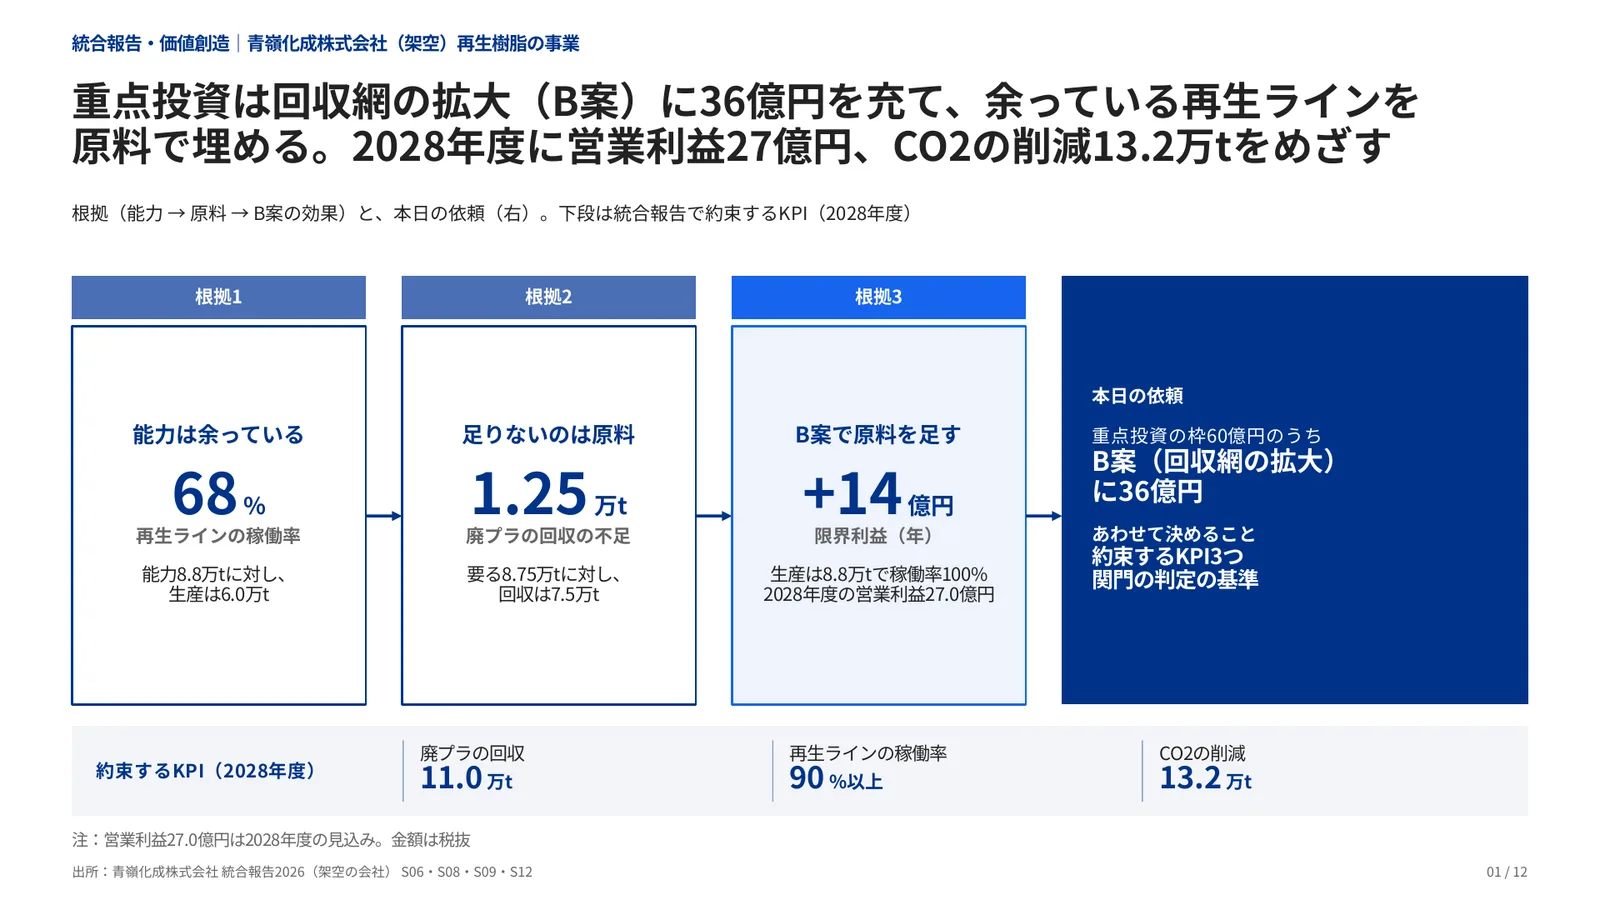Select the +14億円 marginal profit figure

click(878, 494)
